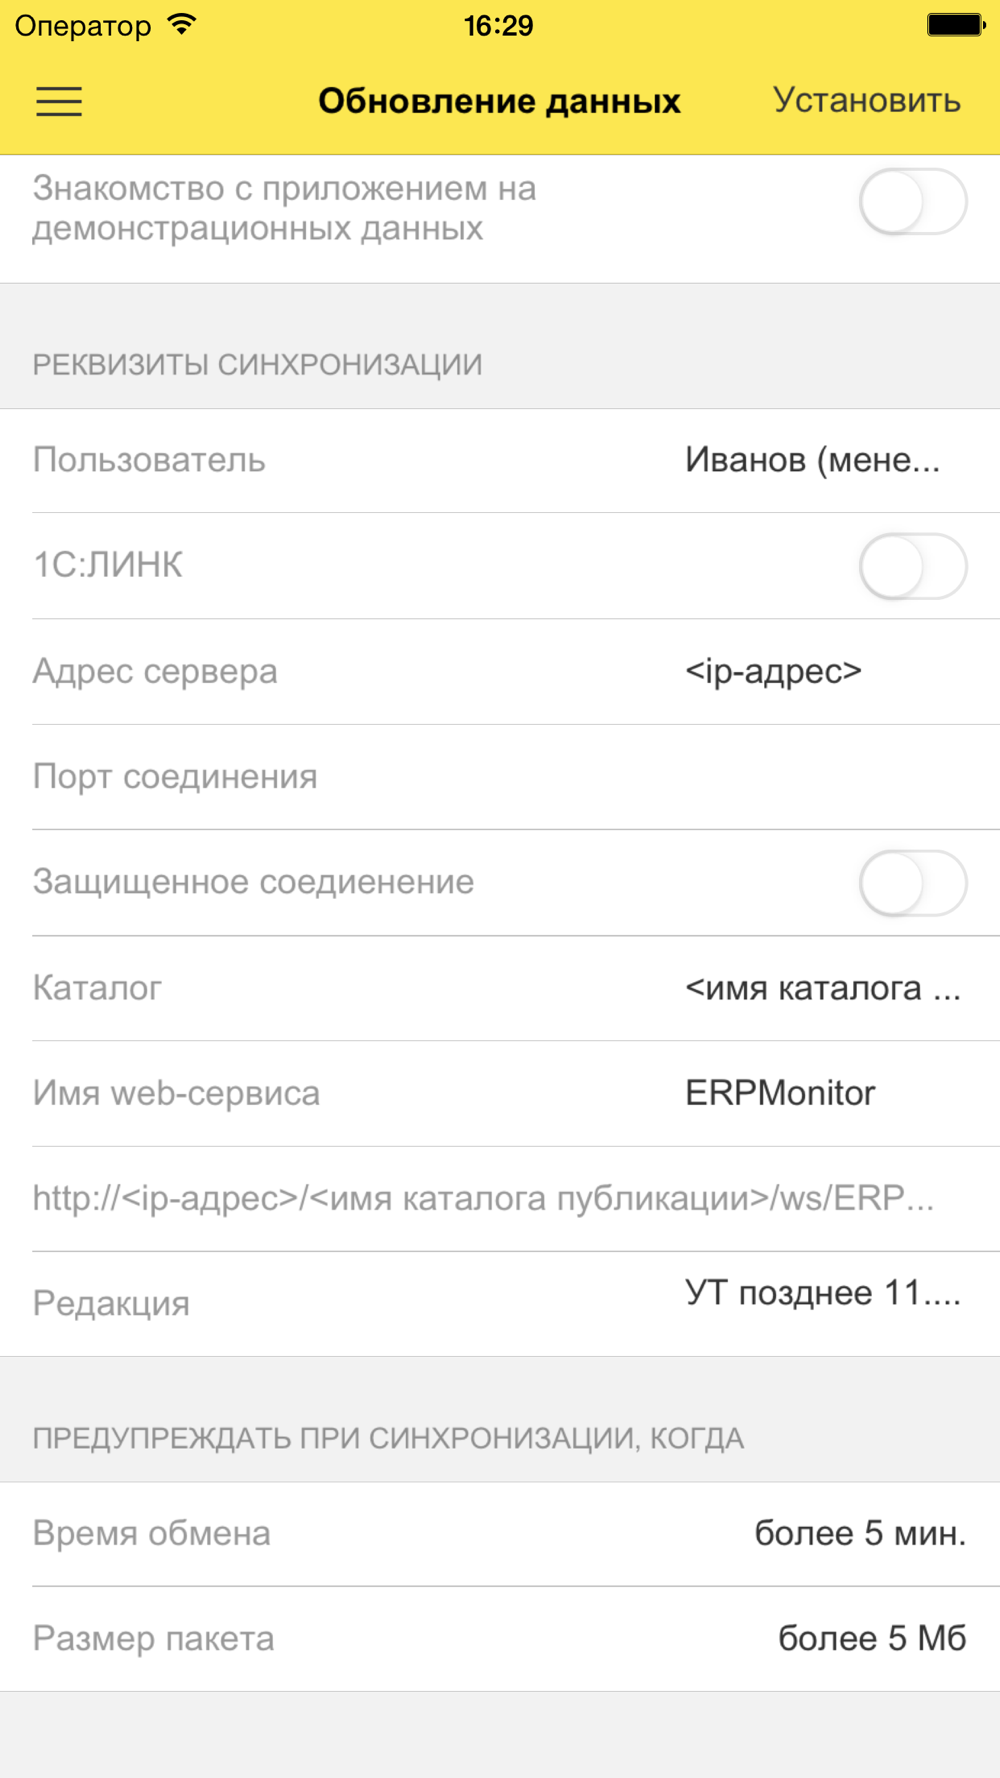Tap the Обновление данных title
The image size is (1000, 1778).
coord(499,101)
